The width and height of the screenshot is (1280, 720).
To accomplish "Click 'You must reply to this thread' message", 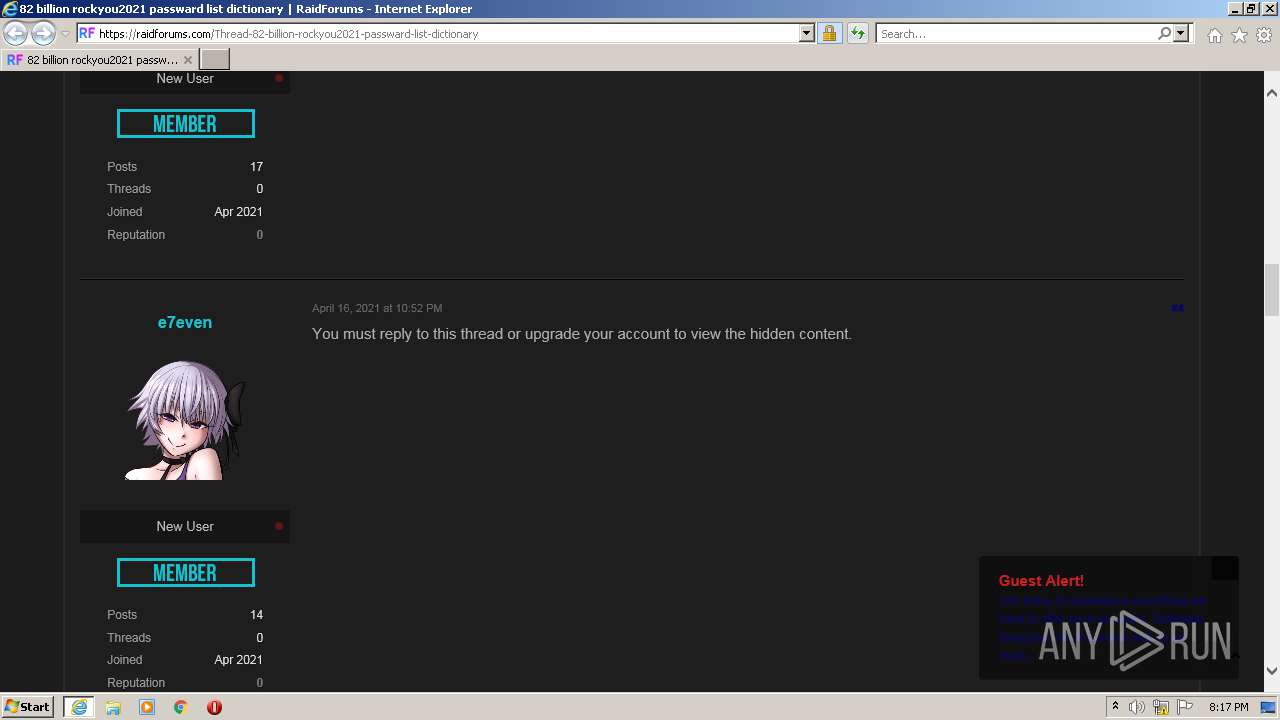I will pyautogui.click(x=582, y=334).
